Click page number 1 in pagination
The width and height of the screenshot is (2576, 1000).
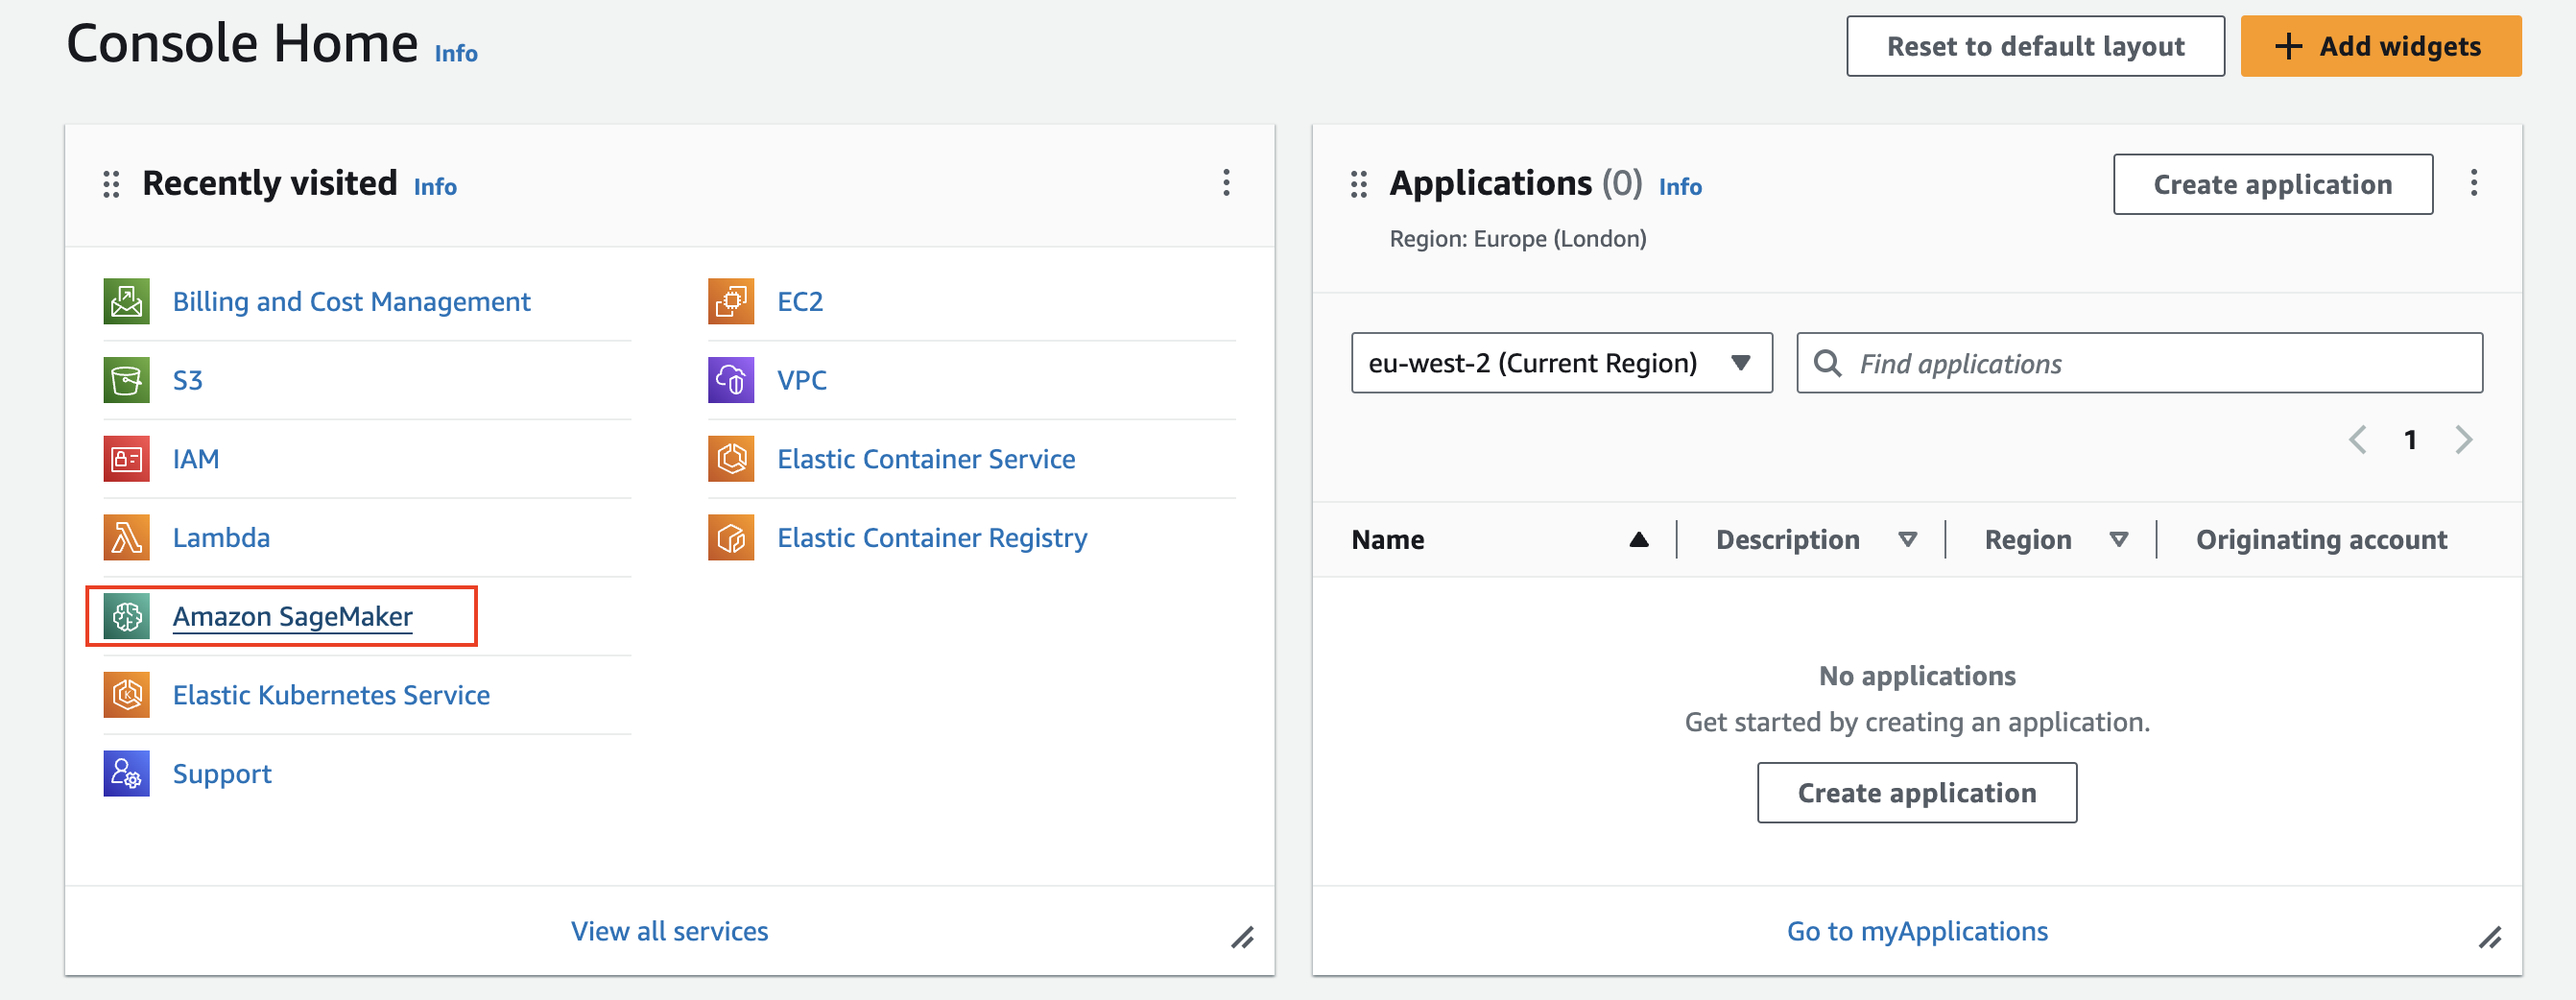pos(2410,440)
